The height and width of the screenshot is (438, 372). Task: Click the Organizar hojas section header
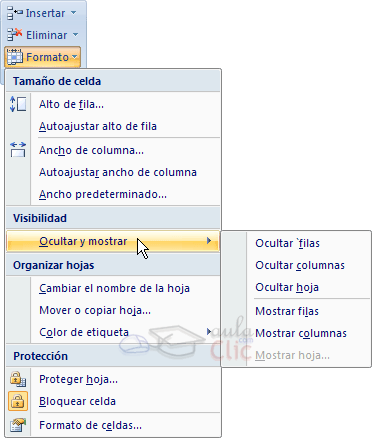(x=113, y=265)
